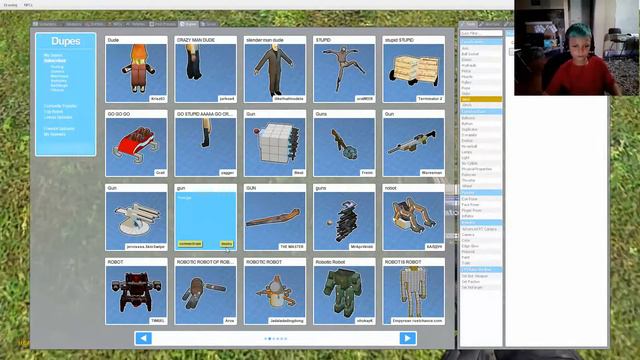Select the Gun turret on stand dupe
640x360 pixels.
coord(136,217)
